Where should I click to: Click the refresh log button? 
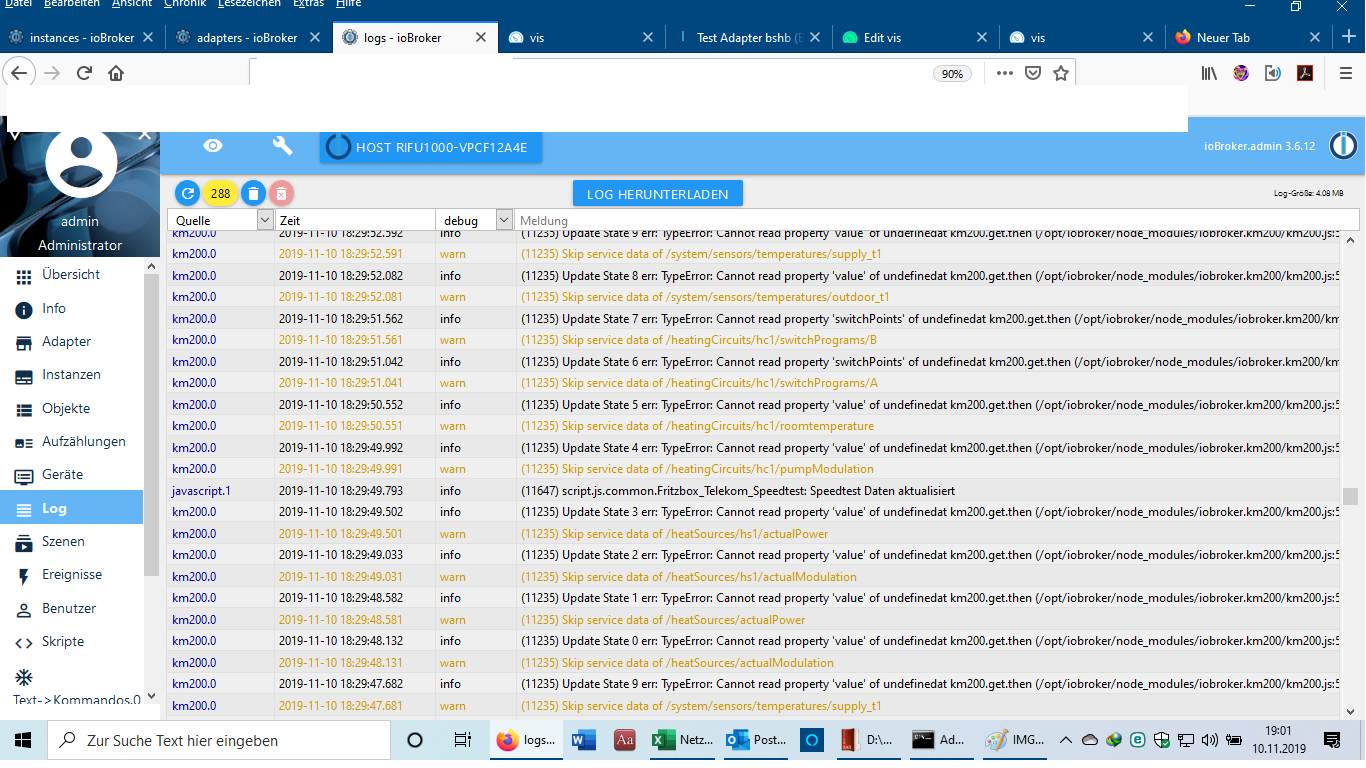tap(187, 193)
